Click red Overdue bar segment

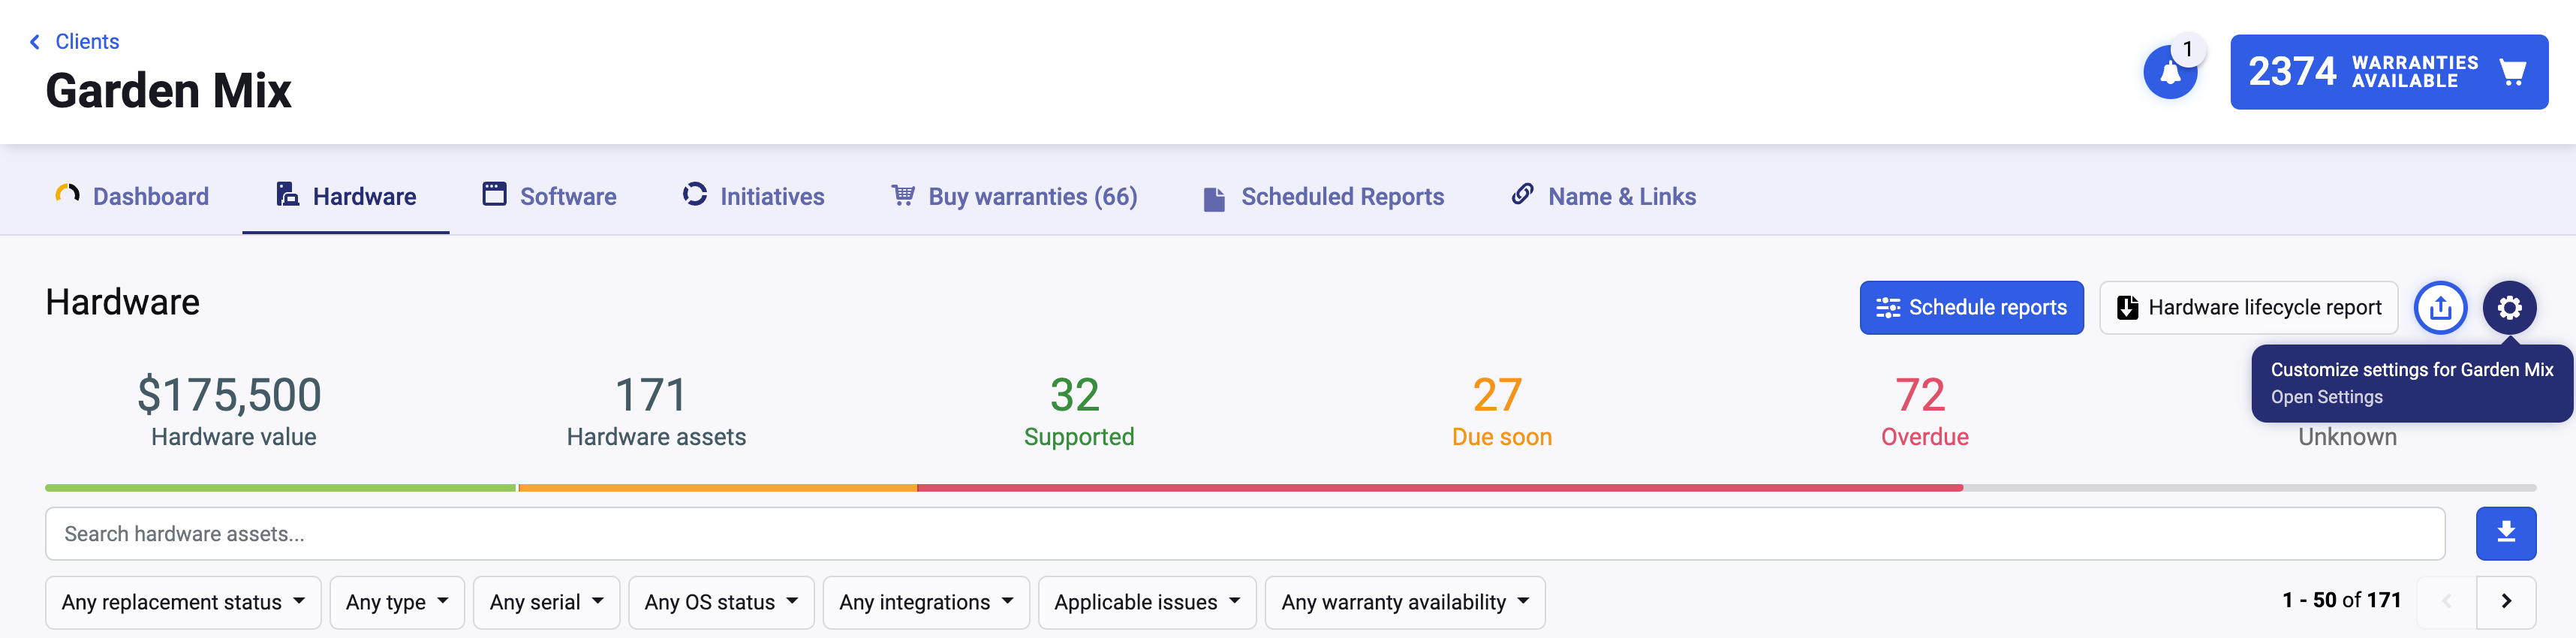[x=1440, y=488]
